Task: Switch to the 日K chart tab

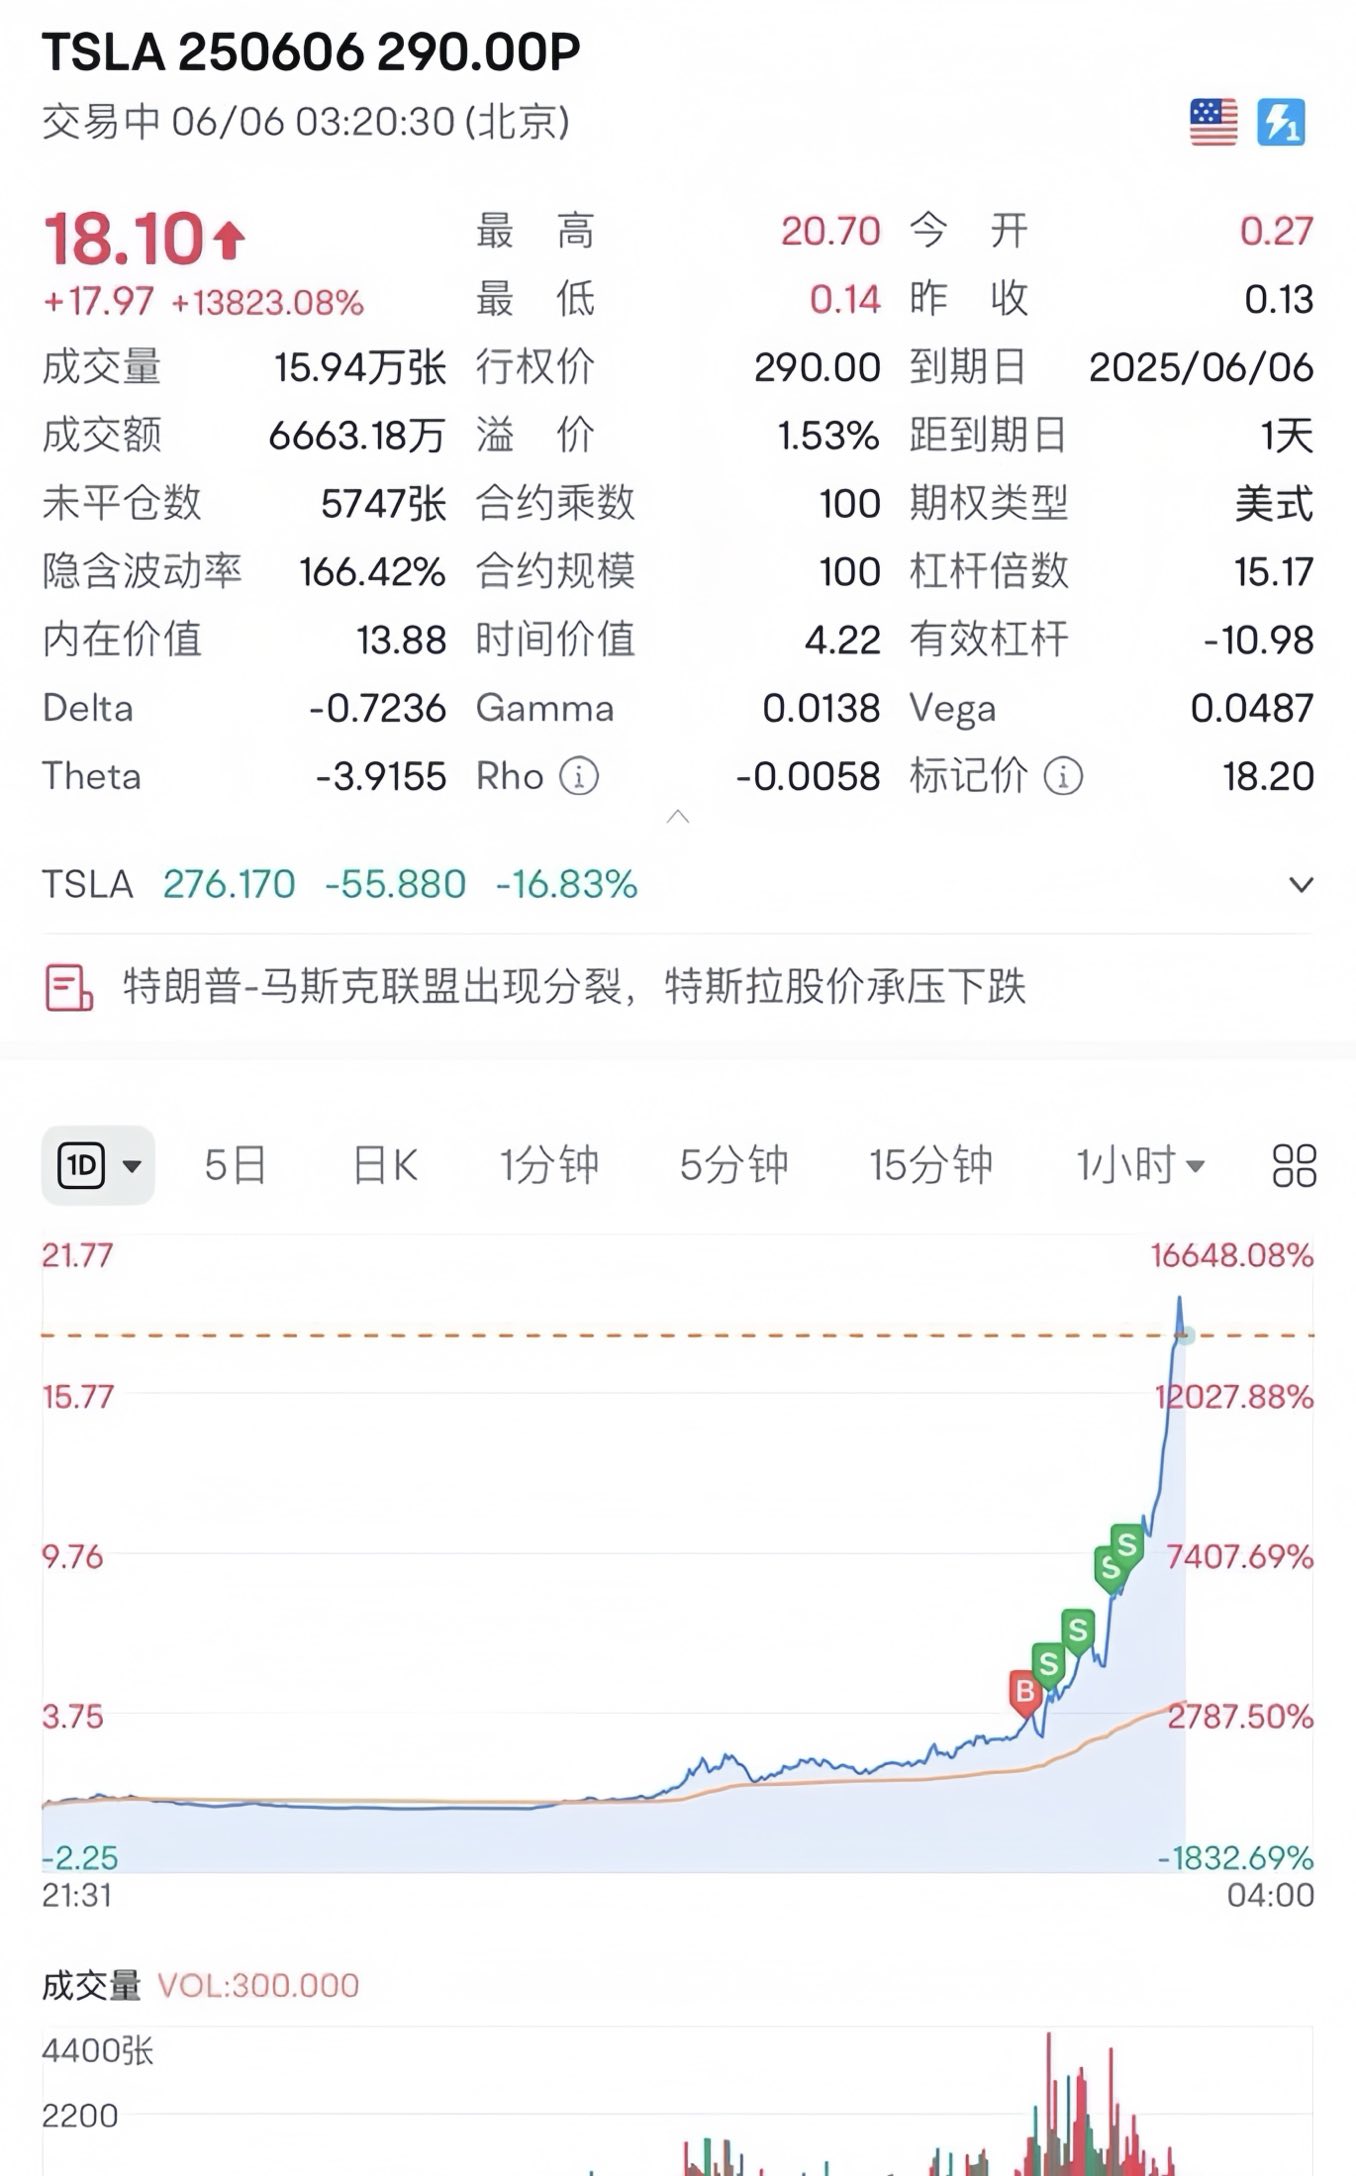Action: (385, 1165)
